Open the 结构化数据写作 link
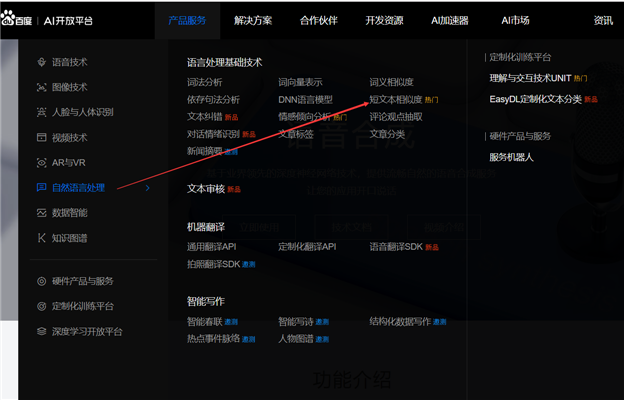Image resolution: width=624 pixels, height=400 pixels. (x=400, y=322)
